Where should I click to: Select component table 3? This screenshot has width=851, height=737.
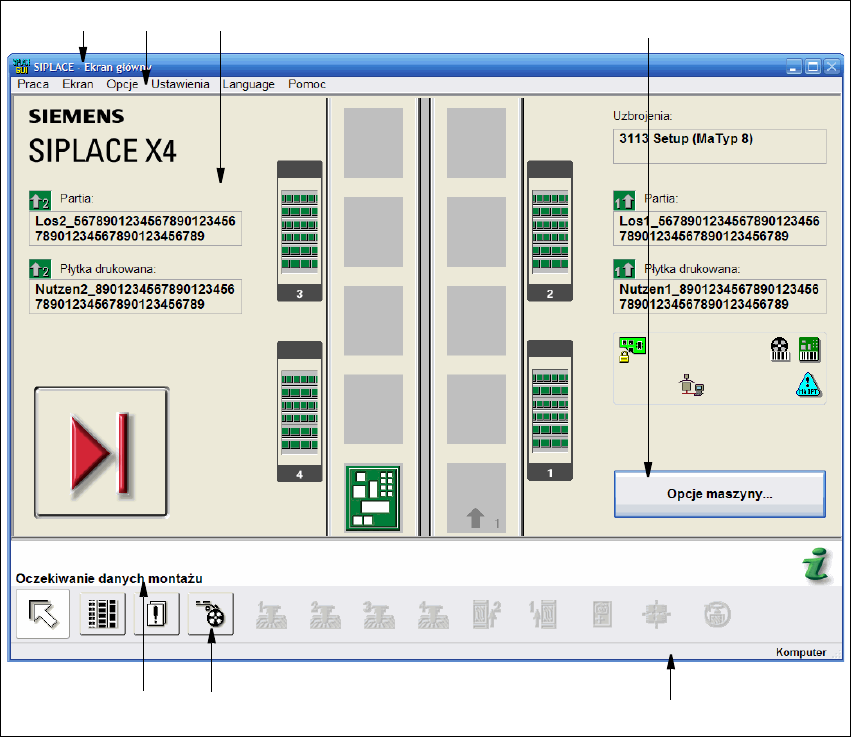point(300,231)
